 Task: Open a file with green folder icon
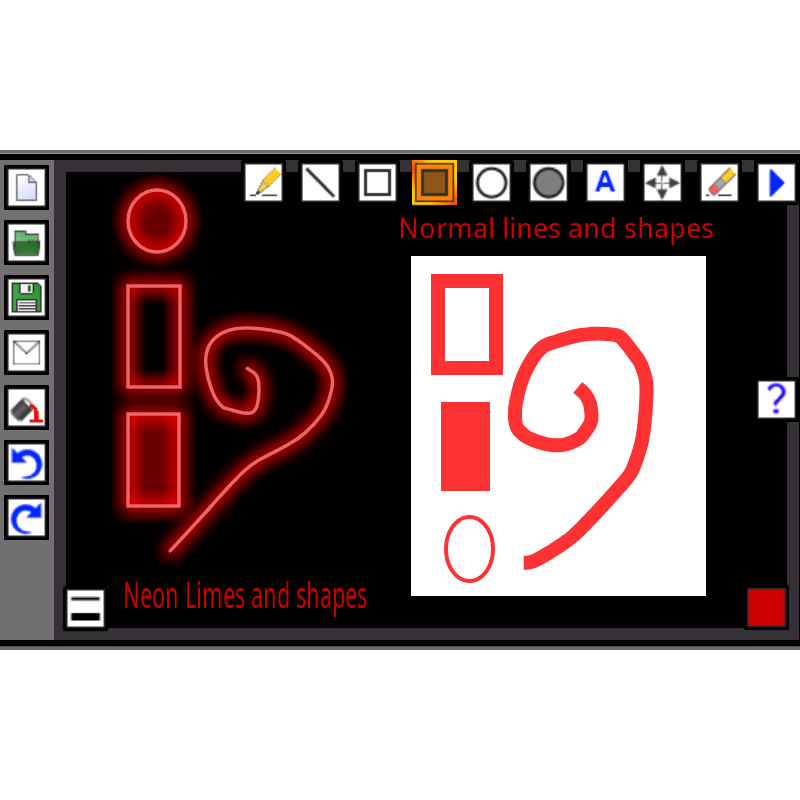[x=27, y=242]
